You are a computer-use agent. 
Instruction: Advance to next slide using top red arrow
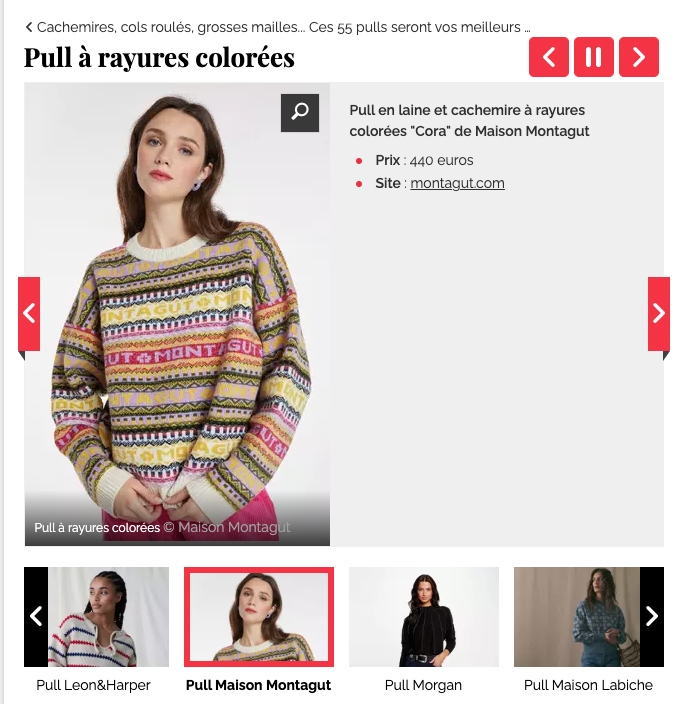click(638, 57)
